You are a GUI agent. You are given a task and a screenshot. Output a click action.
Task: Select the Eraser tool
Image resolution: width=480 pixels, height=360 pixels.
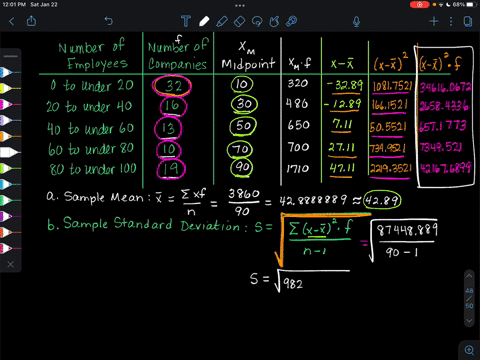click(x=240, y=22)
